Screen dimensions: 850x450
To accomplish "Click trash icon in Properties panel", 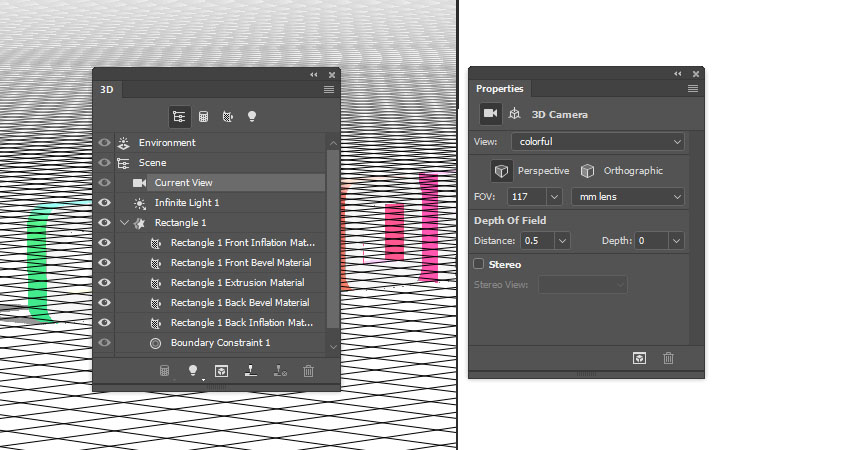I will pyautogui.click(x=668, y=358).
